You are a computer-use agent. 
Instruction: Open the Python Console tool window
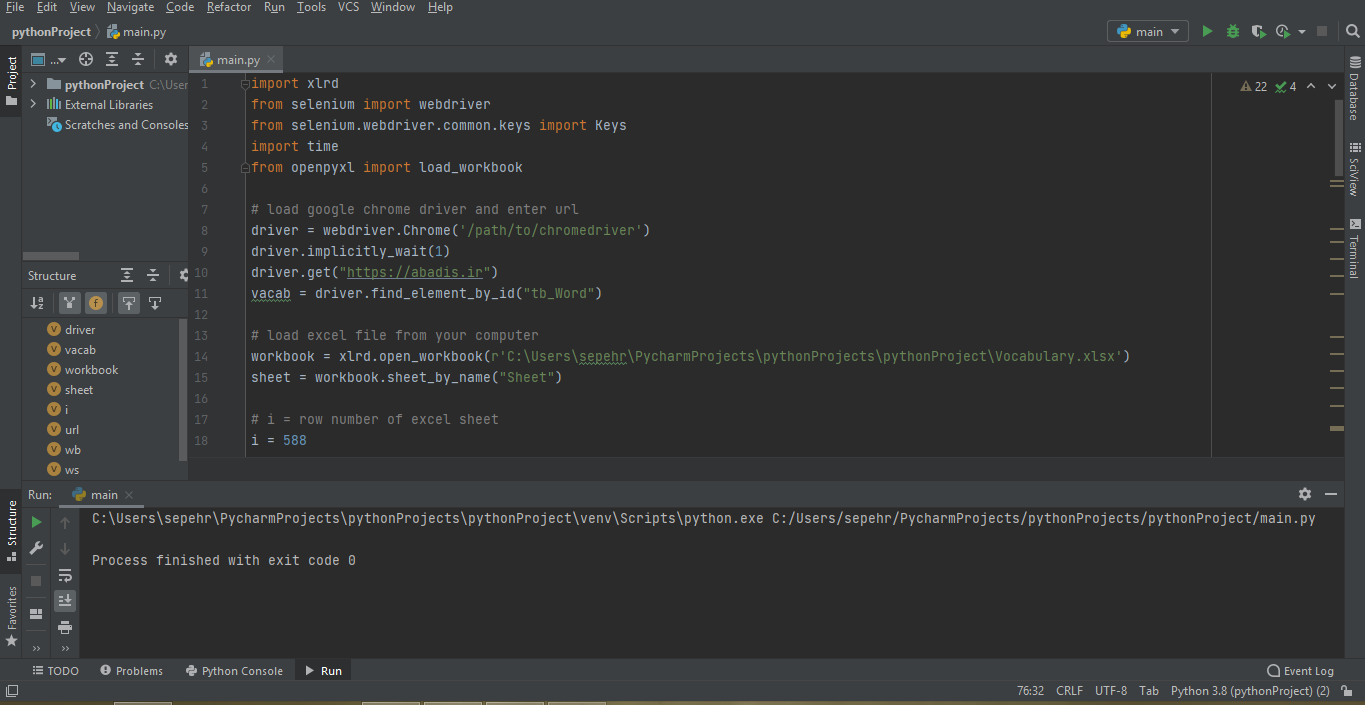[x=234, y=671]
